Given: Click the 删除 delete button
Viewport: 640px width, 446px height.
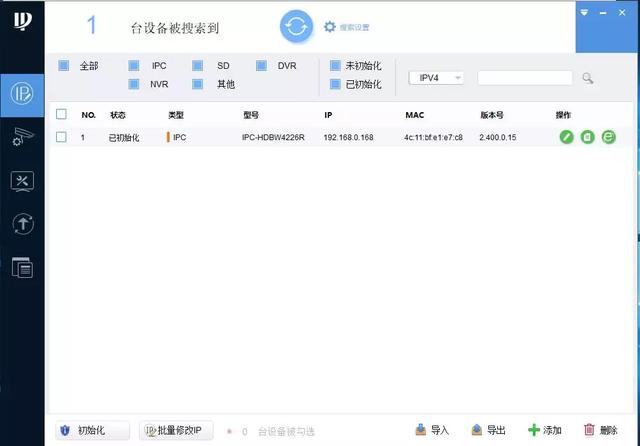Looking at the screenshot, I should 600,430.
